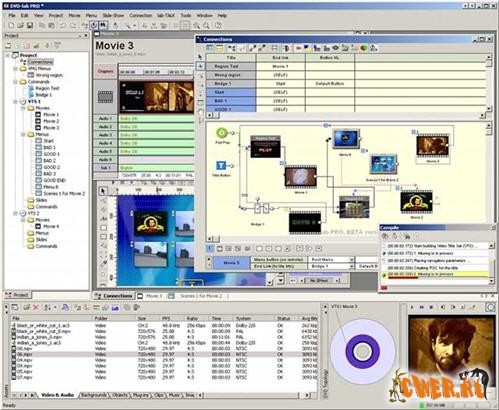This screenshot has height=410, width=499.
Task: Select Wrong region in Project tree
Action: pos(49,75)
